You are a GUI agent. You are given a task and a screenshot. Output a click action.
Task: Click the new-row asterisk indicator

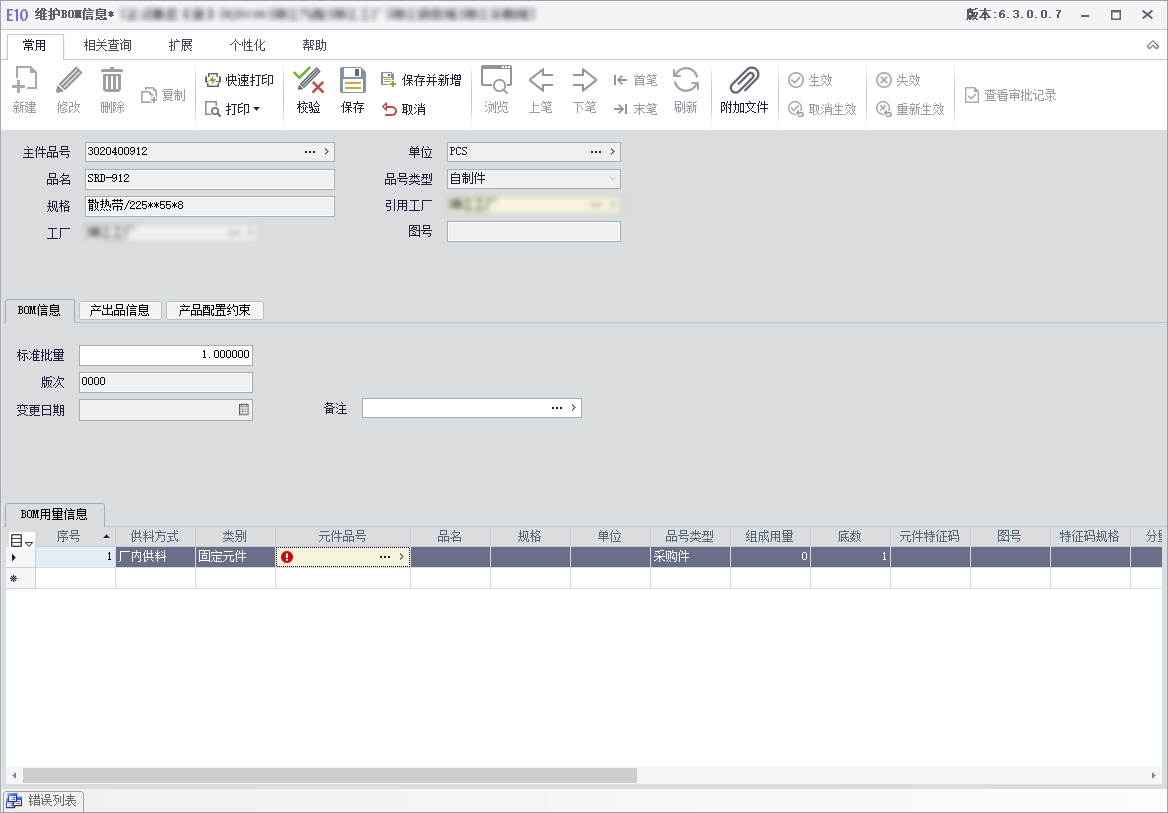point(13,578)
